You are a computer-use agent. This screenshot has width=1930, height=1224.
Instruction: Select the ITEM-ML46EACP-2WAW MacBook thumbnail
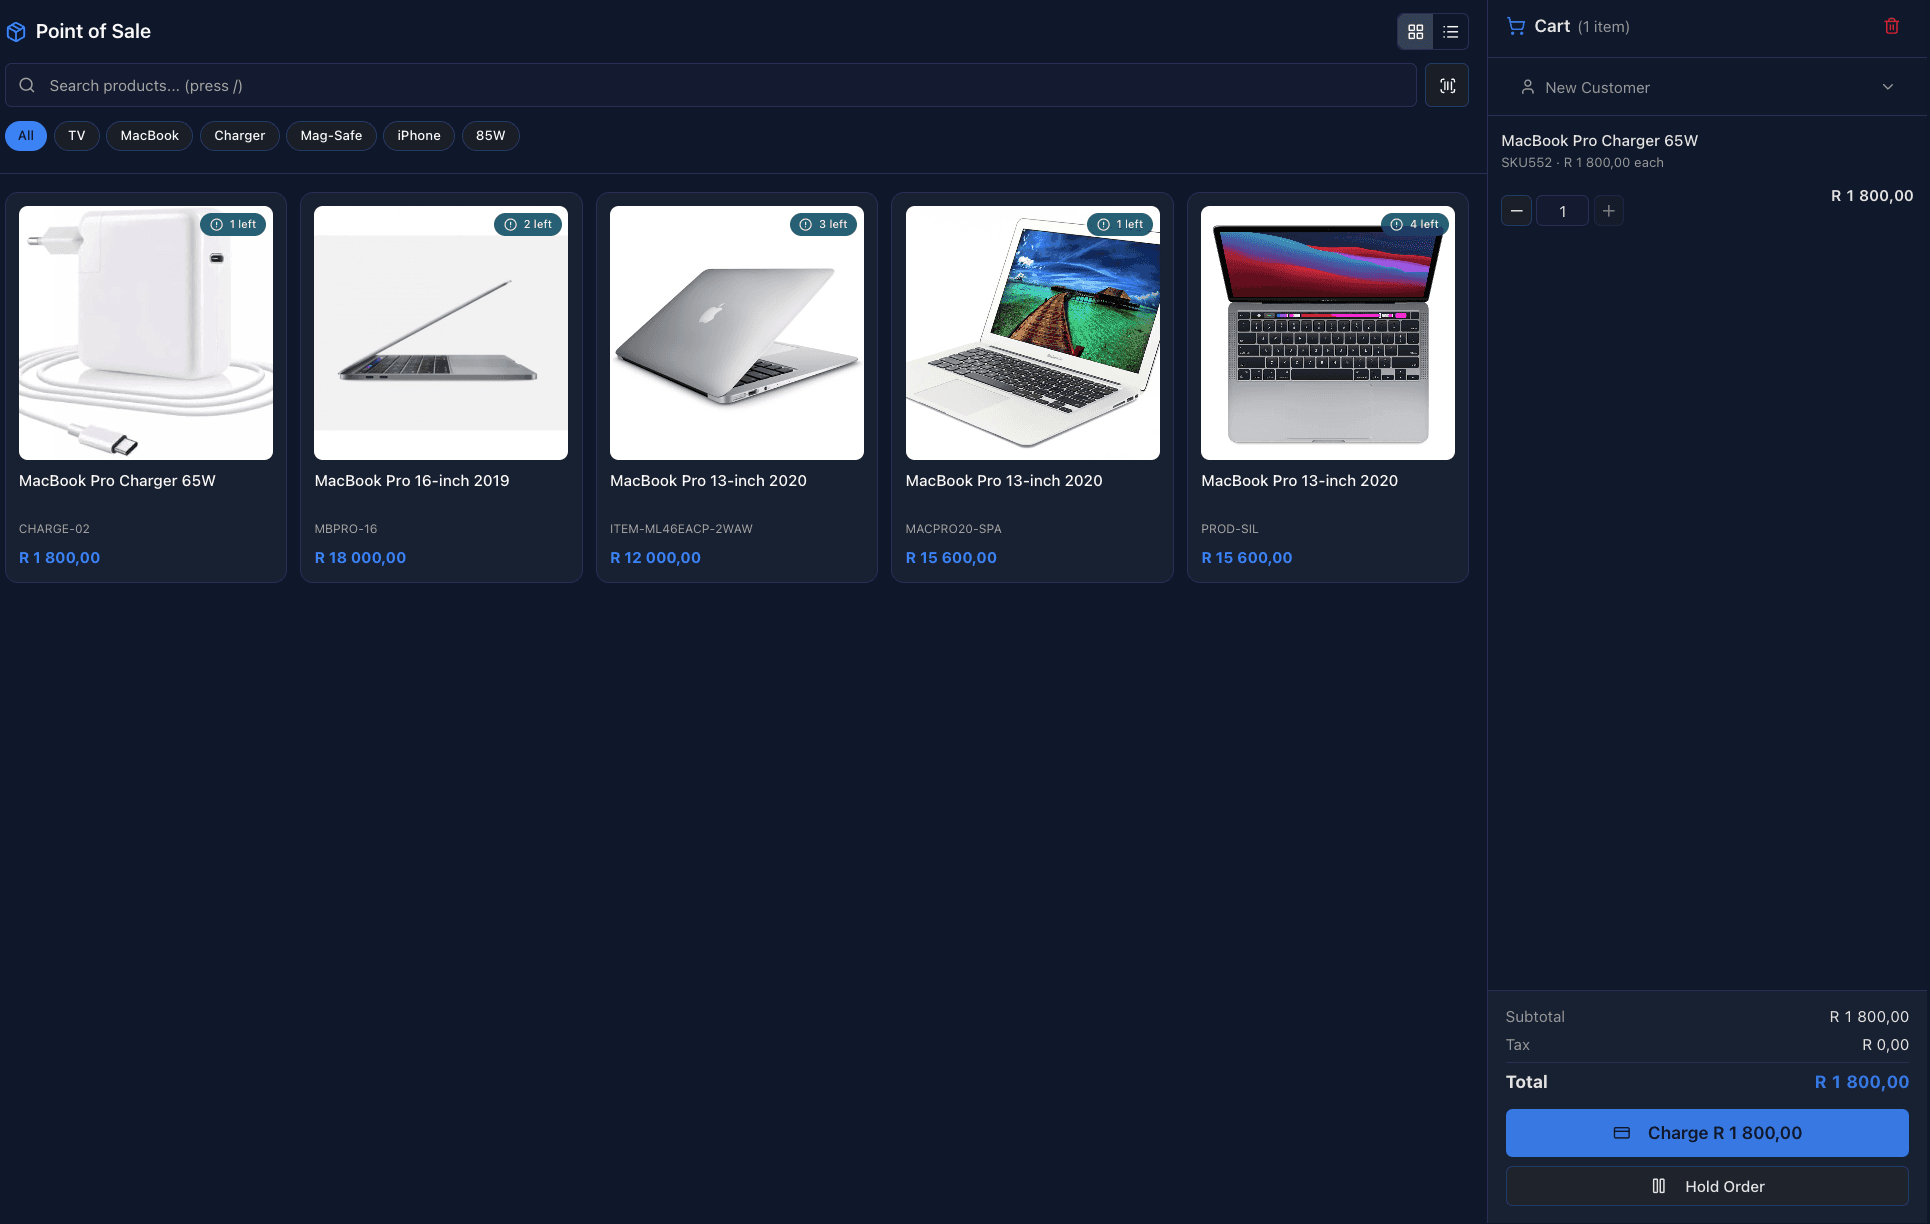pyautogui.click(x=737, y=333)
